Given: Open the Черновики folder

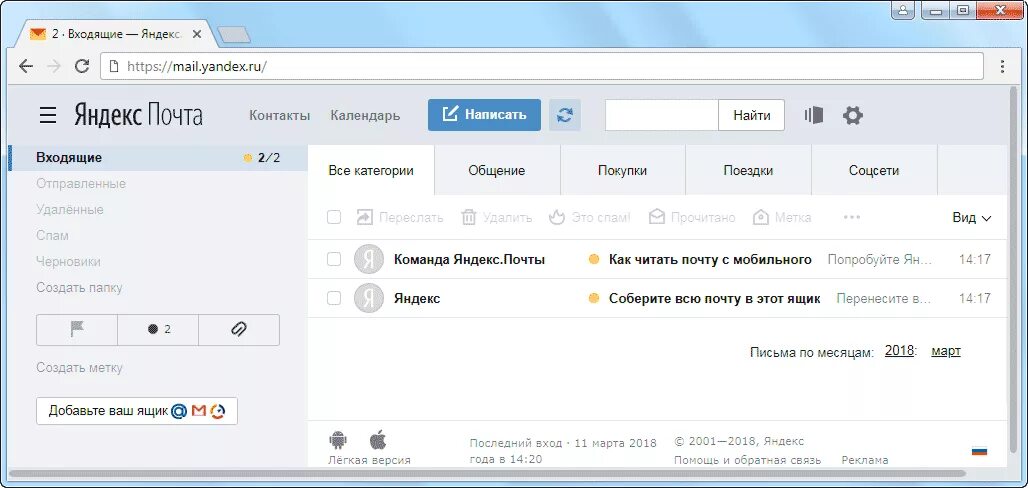Looking at the screenshot, I should coord(69,262).
